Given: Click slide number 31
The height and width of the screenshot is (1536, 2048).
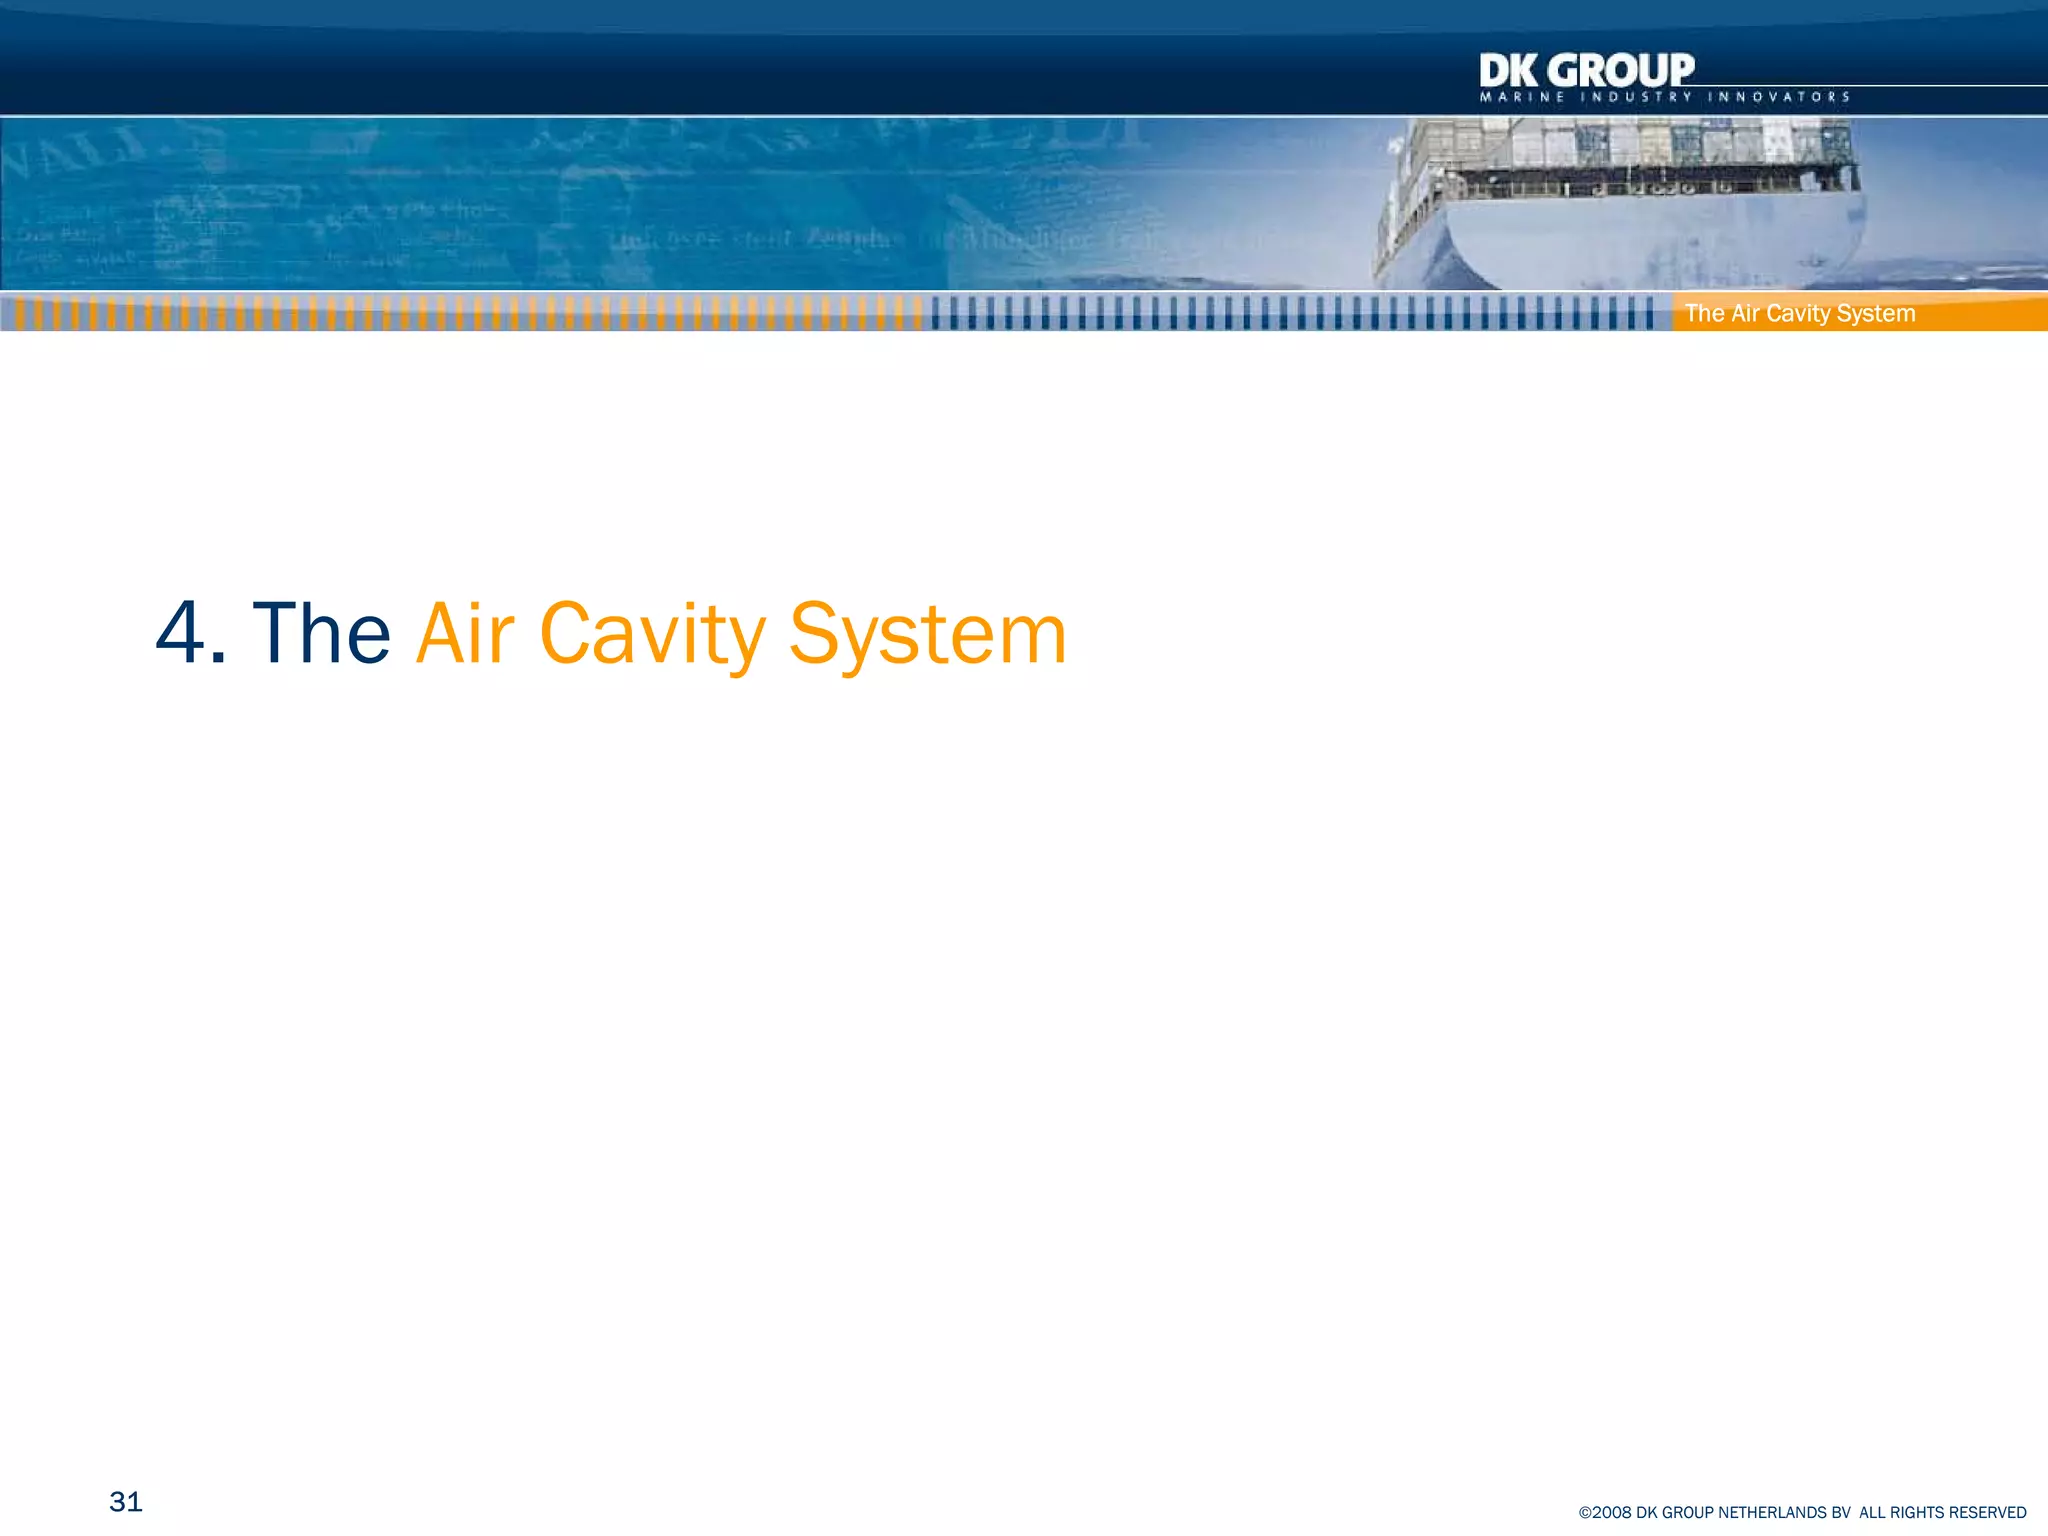Looking at the screenshot, I should (126, 1501).
